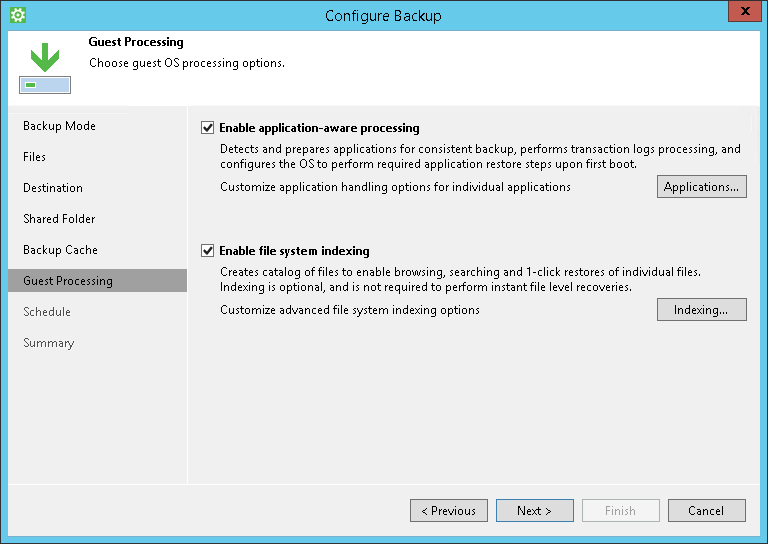Go to the Backup Mode step
Screen dimensions: 768x544
(x=59, y=126)
